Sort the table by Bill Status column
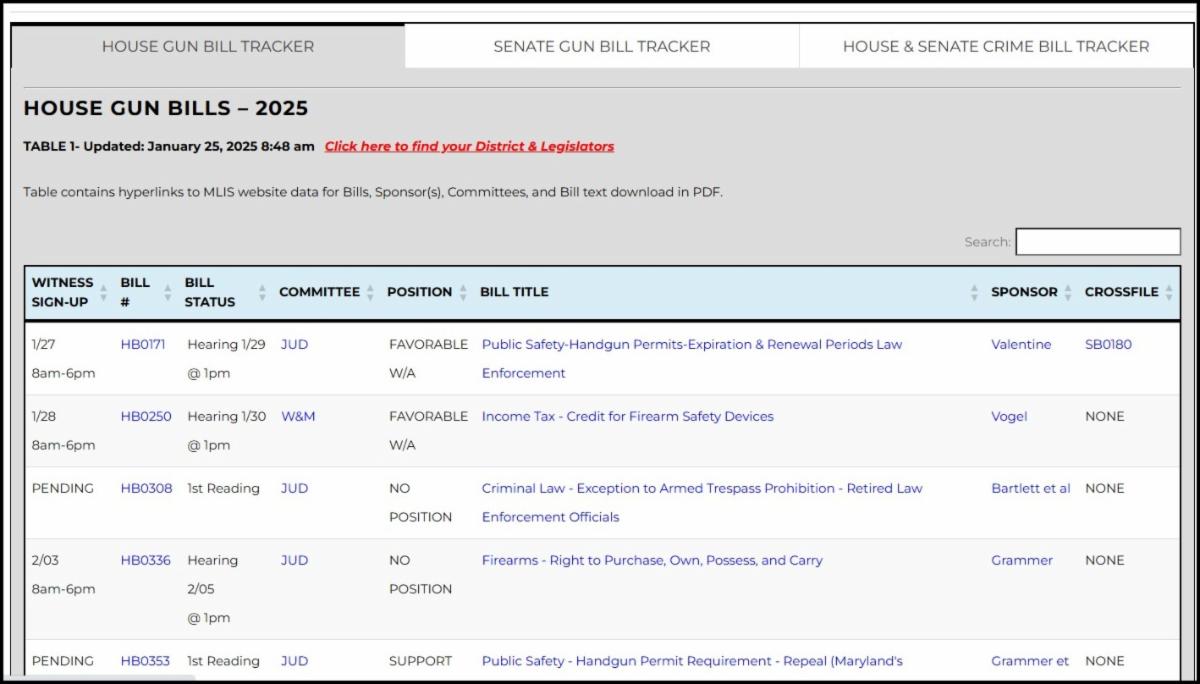Viewport: 1200px width, 684px height. [262, 292]
